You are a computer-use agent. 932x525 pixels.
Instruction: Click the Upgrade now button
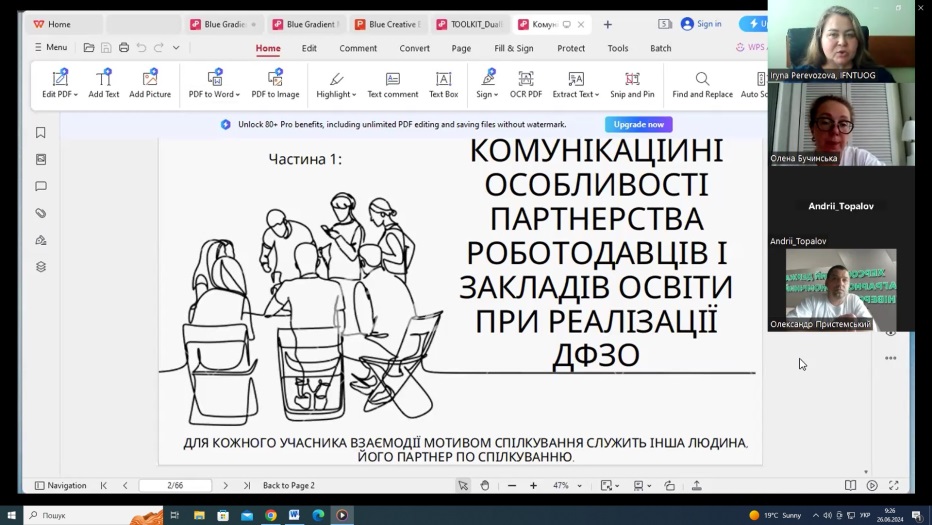pyautogui.click(x=638, y=125)
